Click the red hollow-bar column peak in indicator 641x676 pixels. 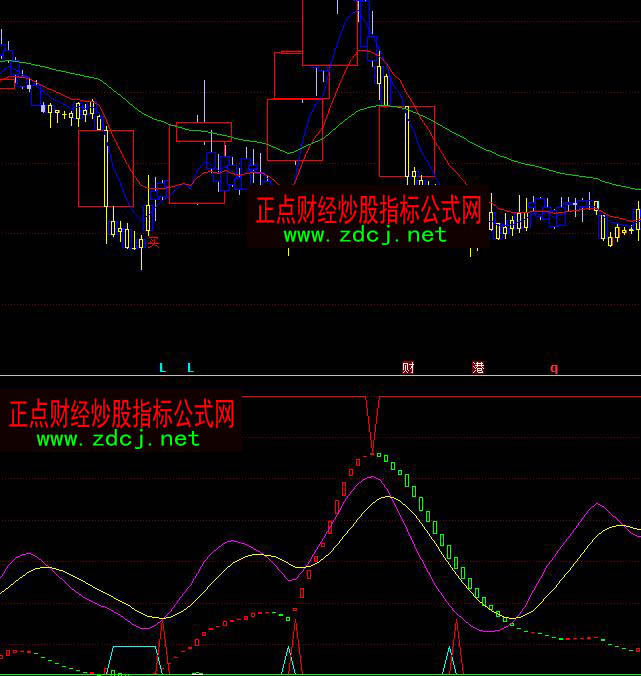click(371, 456)
